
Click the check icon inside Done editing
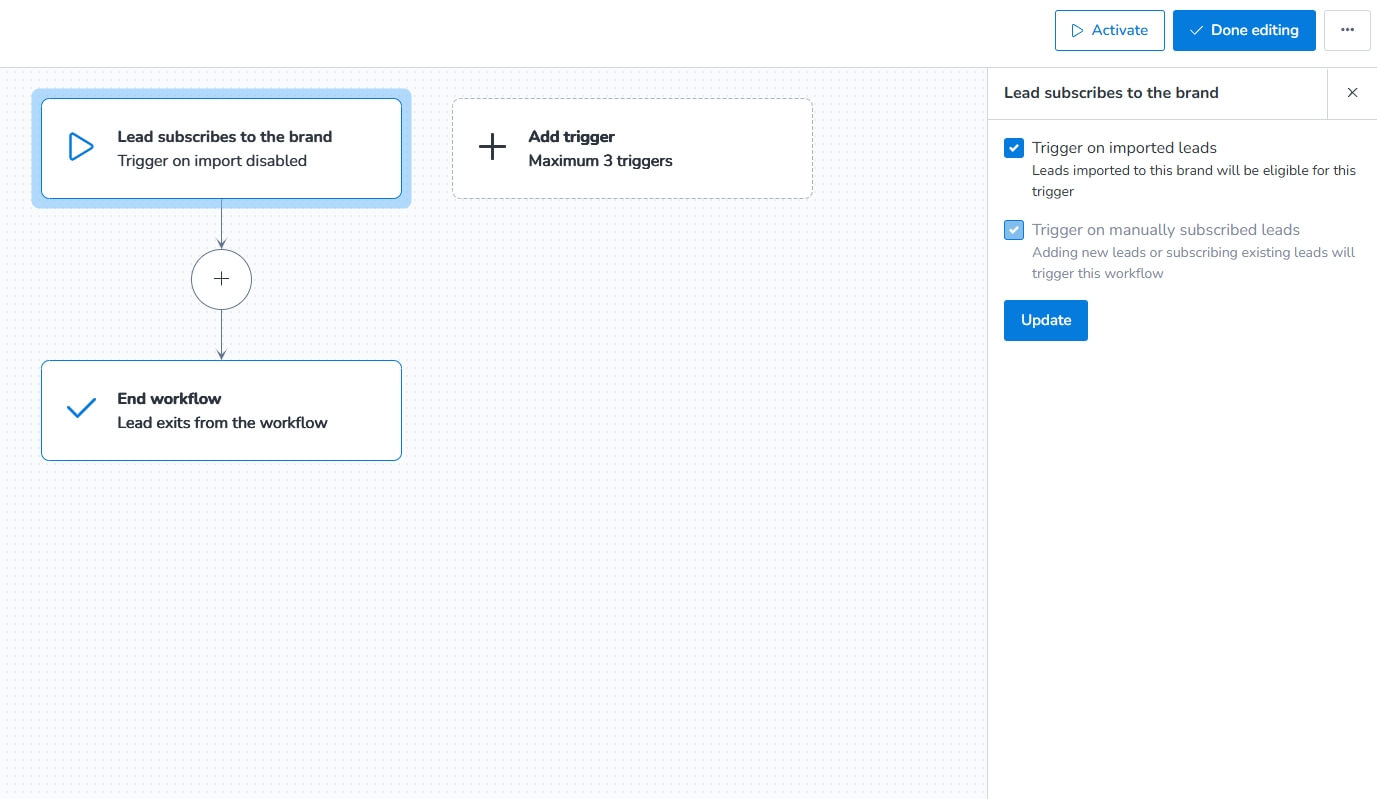pos(1196,30)
